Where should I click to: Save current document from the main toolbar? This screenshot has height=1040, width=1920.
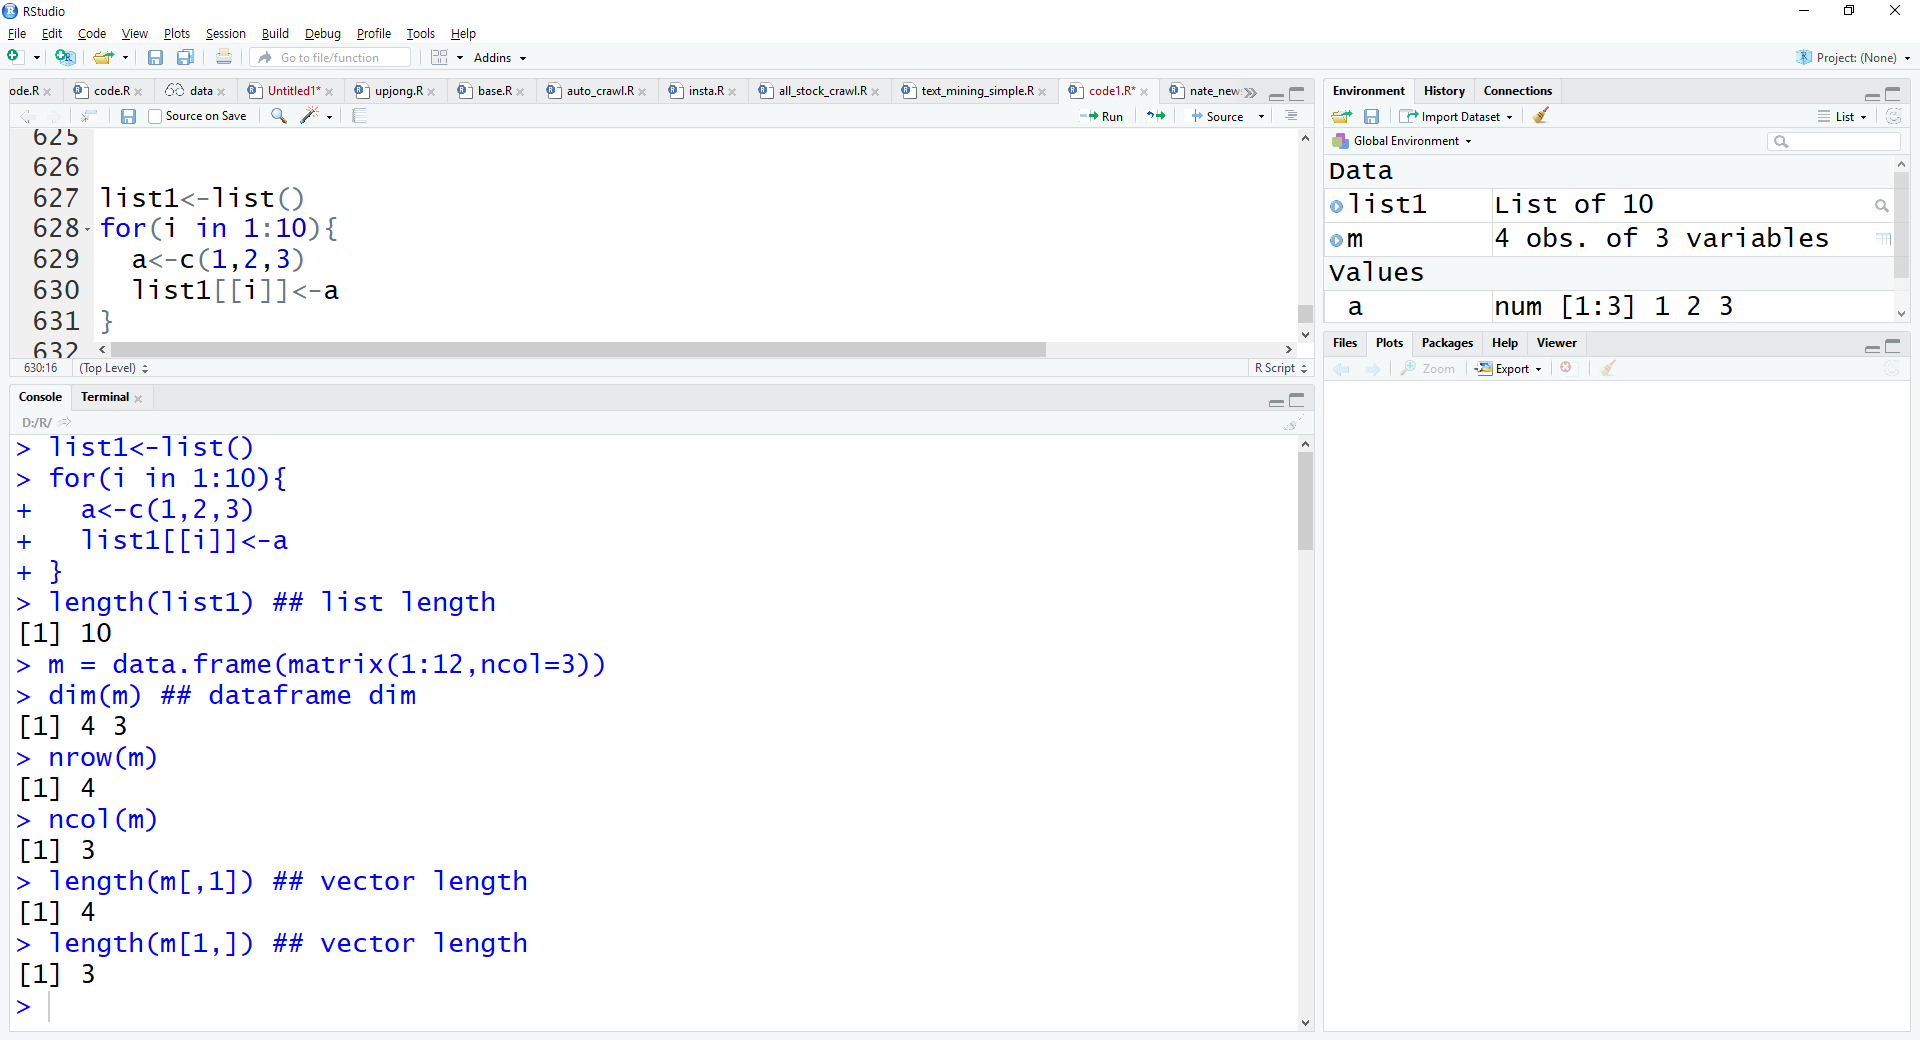[x=155, y=58]
